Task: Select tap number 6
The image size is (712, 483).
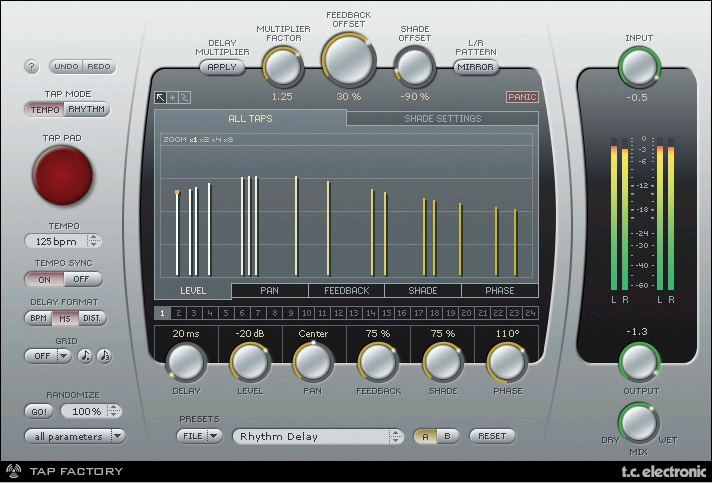Action: (242, 313)
